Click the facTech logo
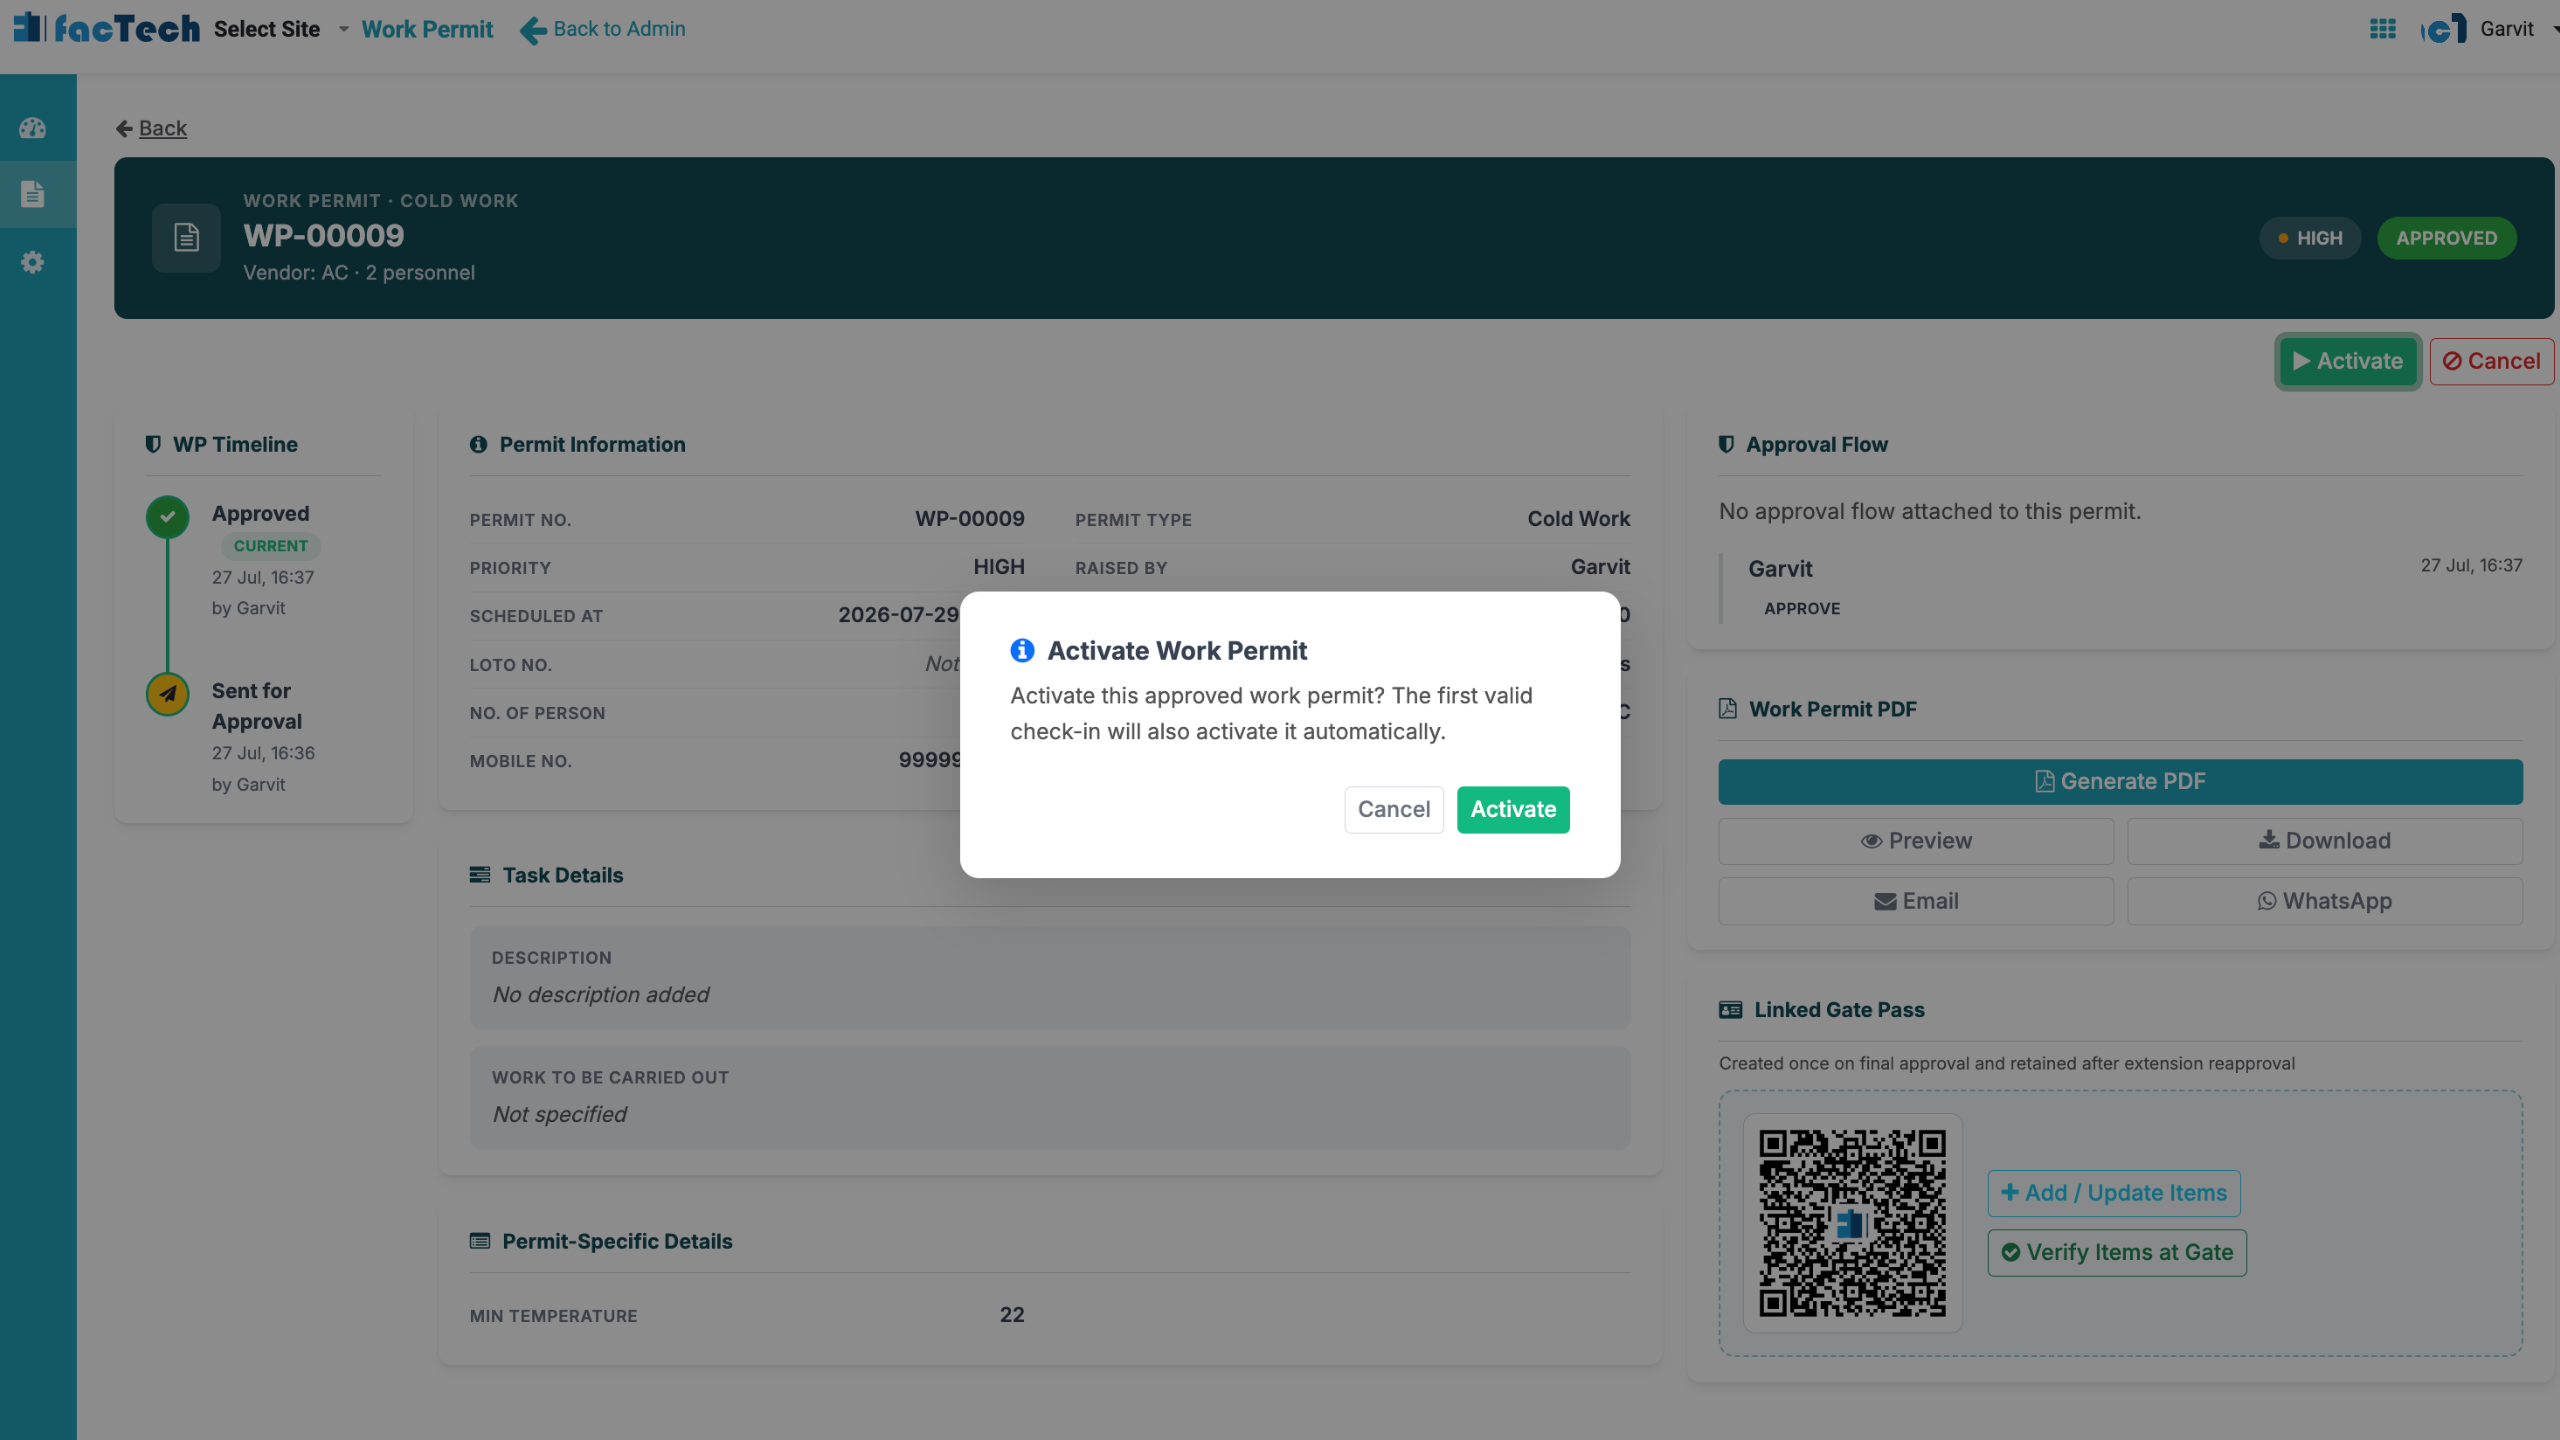2560x1440 pixels. point(107,28)
